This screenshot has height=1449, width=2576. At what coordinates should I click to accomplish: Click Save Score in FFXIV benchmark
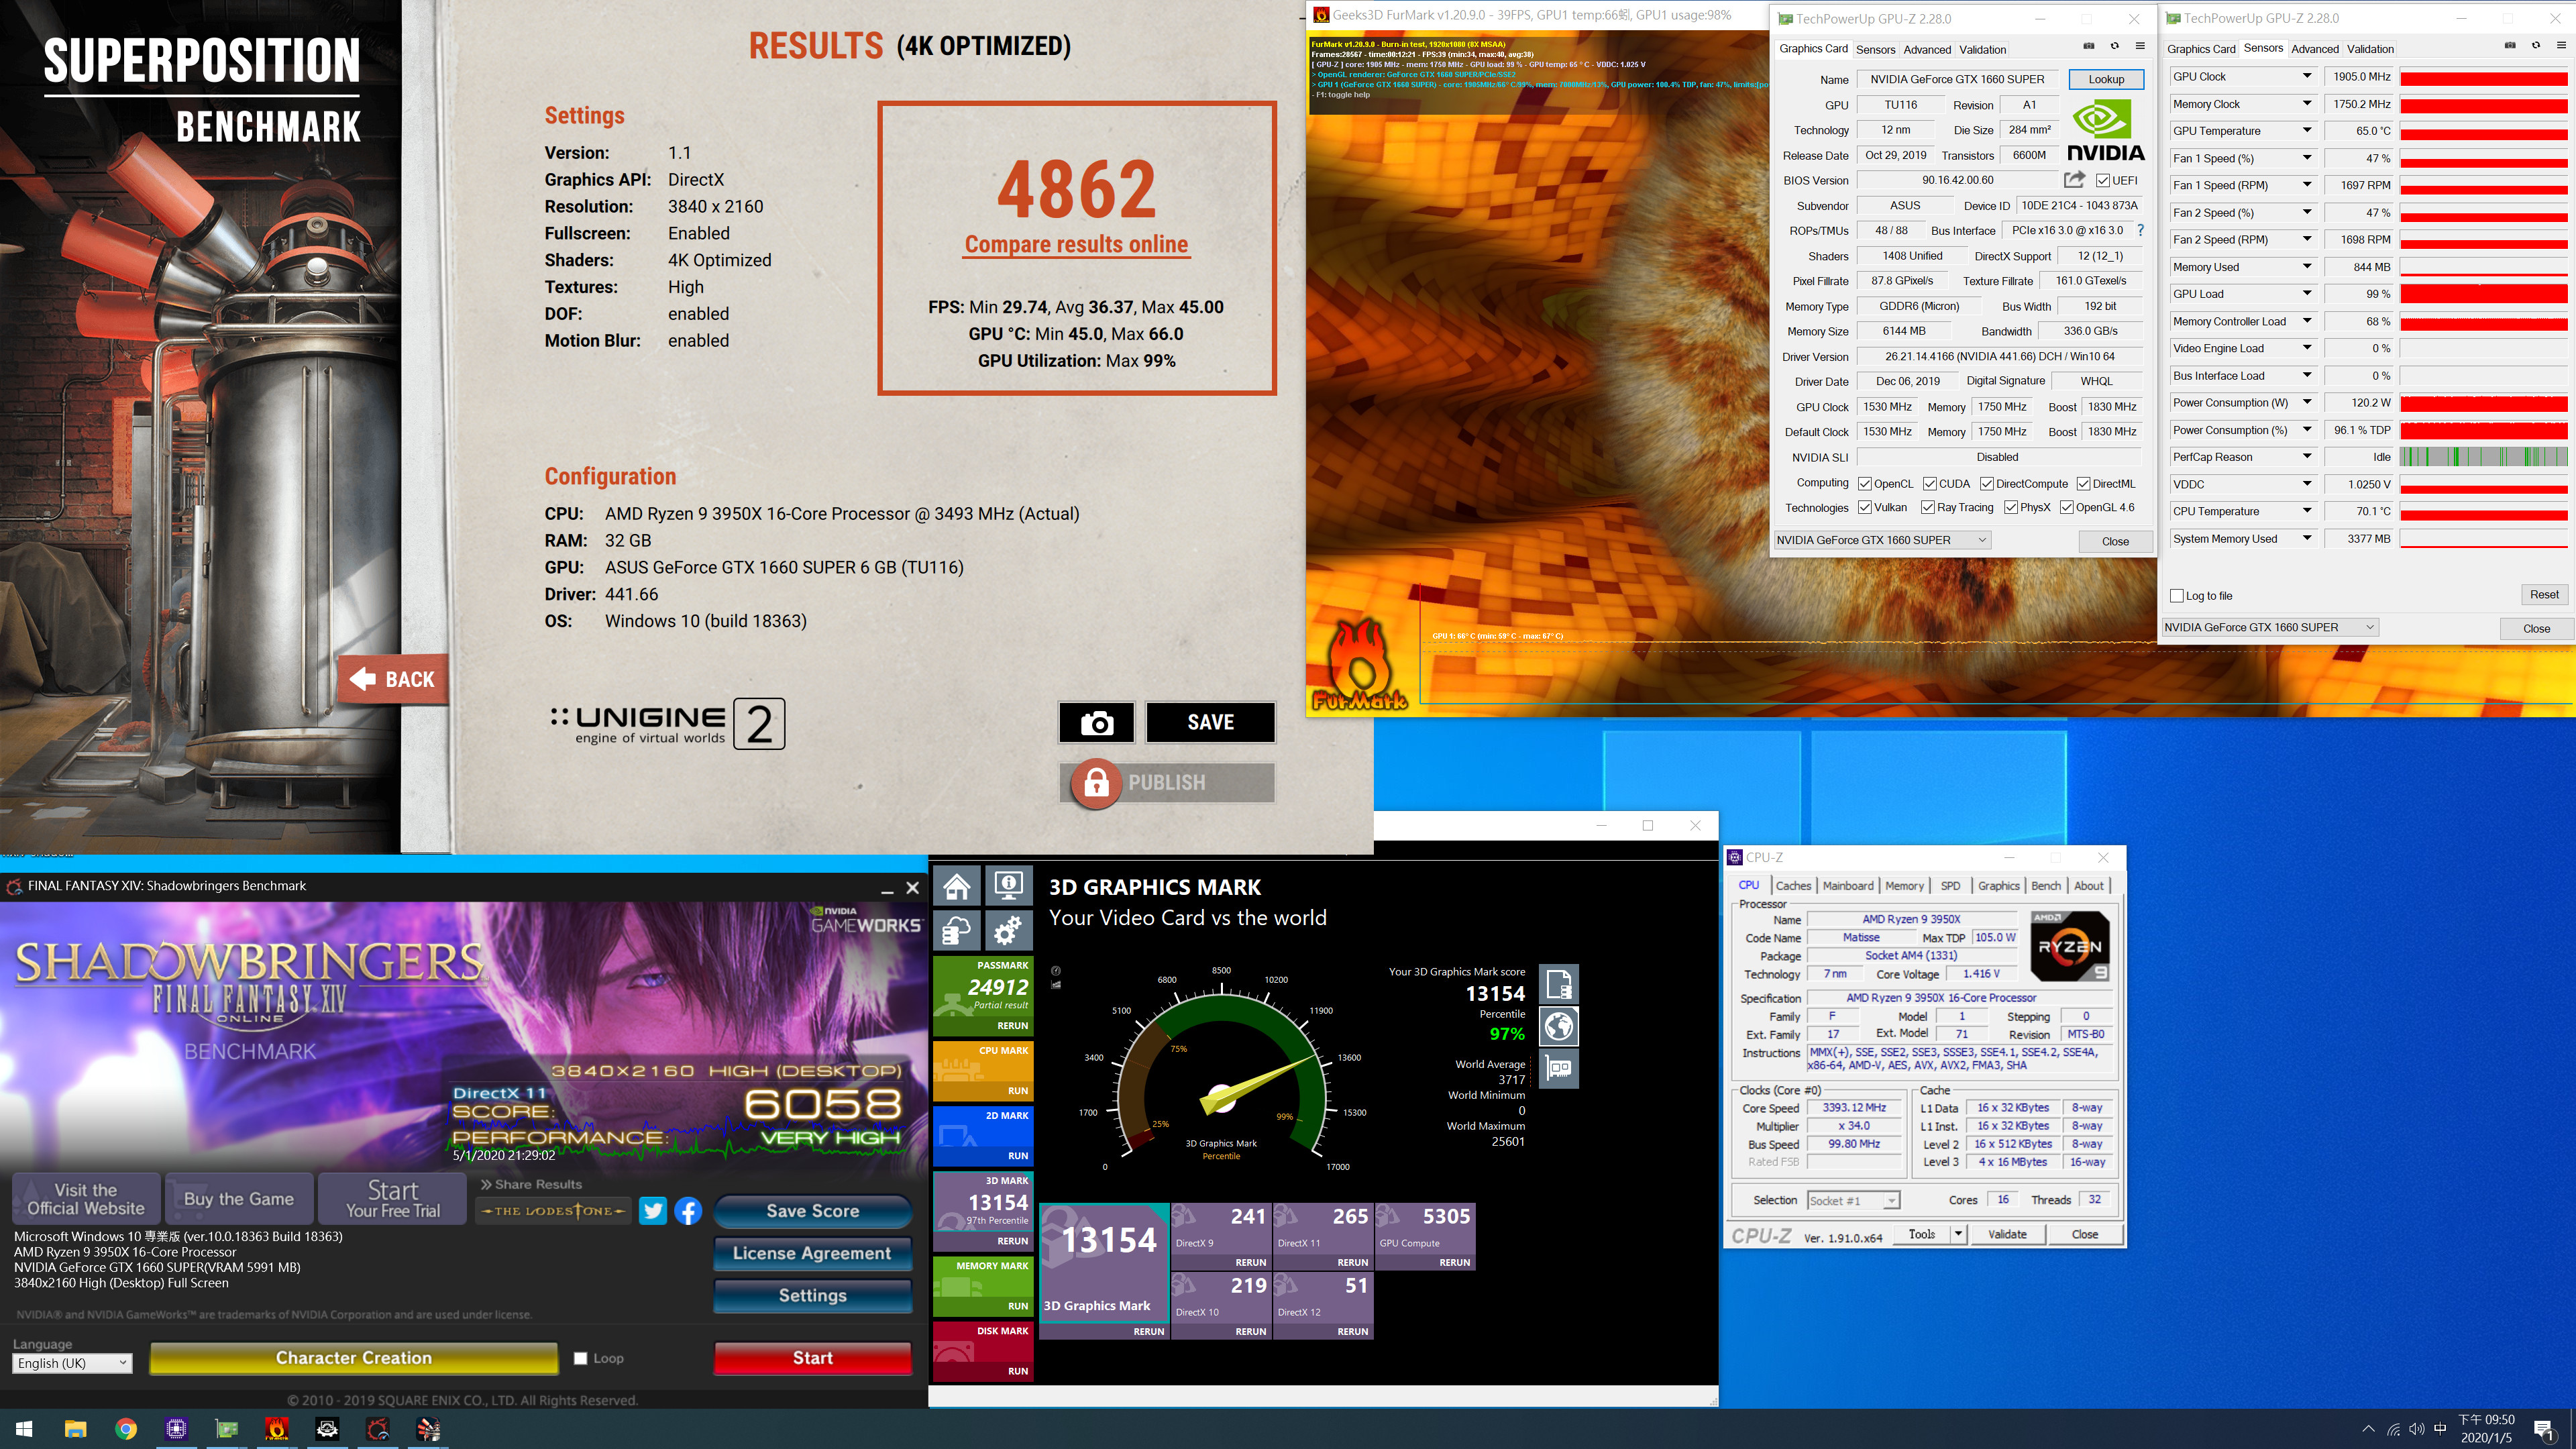coord(812,1211)
